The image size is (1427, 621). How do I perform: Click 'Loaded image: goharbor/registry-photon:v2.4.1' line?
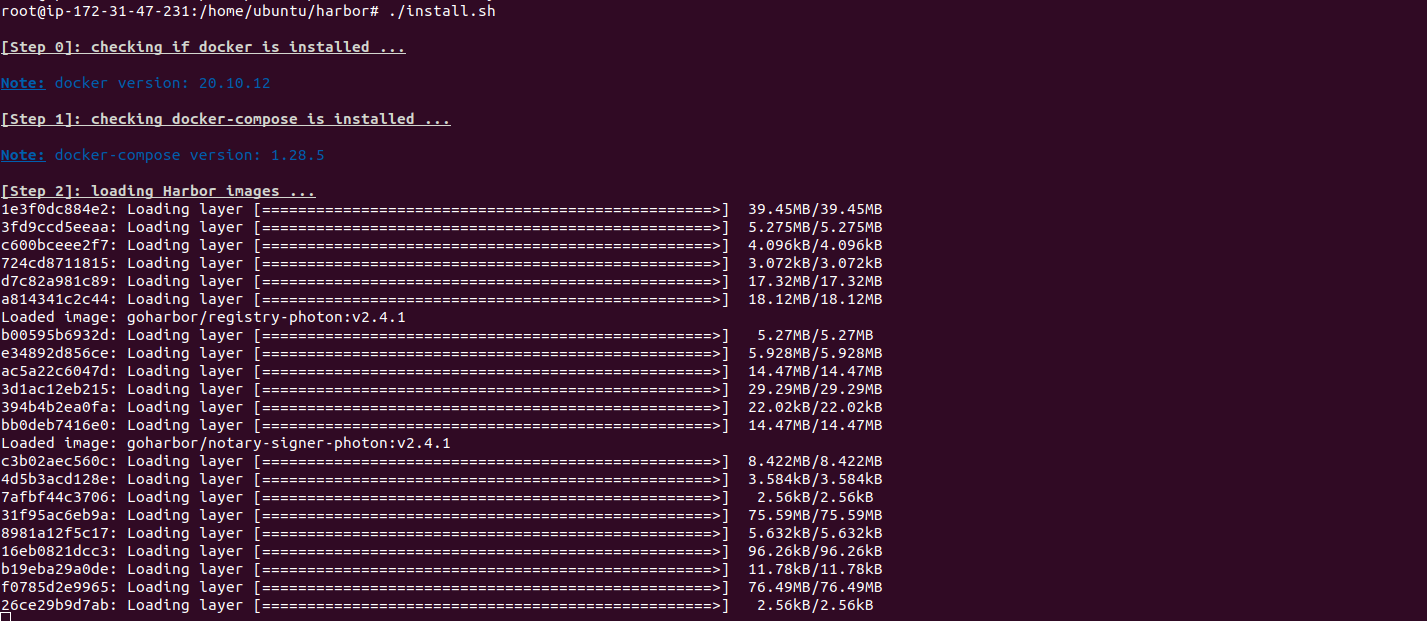(203, 317)
